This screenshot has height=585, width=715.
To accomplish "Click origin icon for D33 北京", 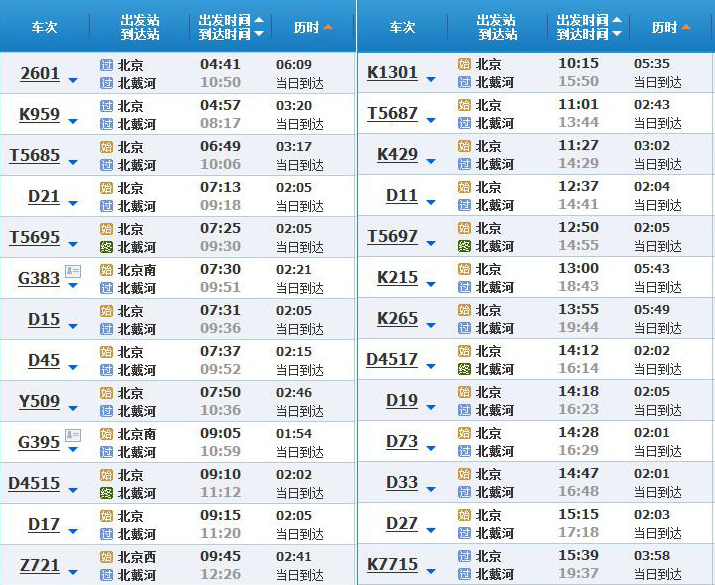I will tap(464, 474).
